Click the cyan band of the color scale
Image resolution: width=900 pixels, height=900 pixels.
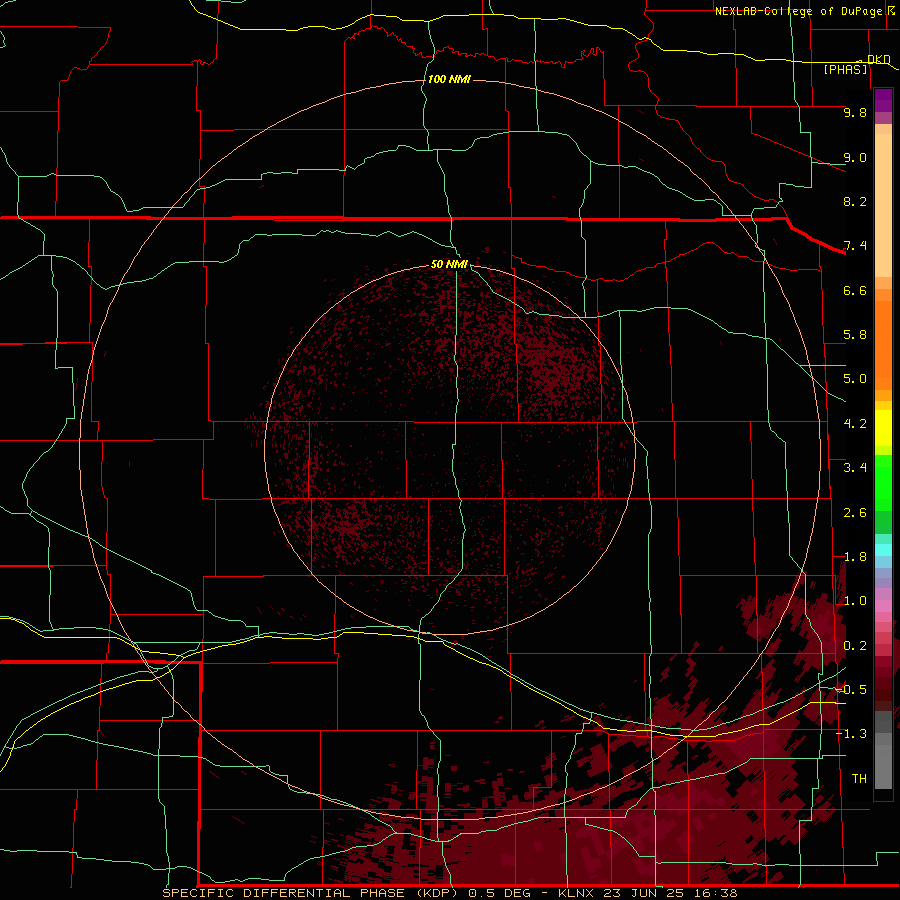tap(883, 550)
